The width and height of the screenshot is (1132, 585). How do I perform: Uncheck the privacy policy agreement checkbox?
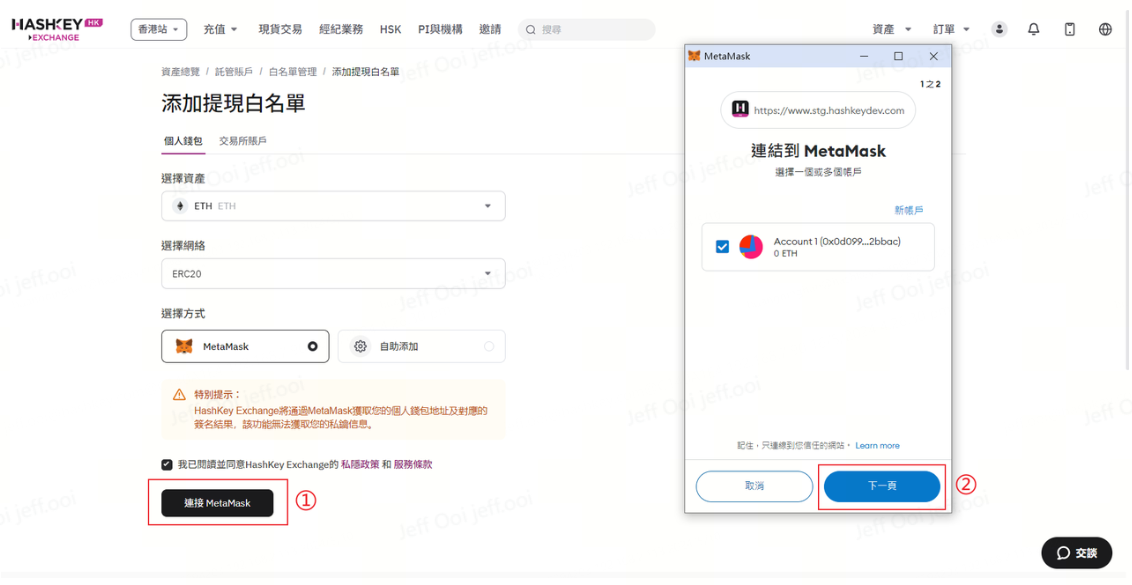click(x=167, y=464)
